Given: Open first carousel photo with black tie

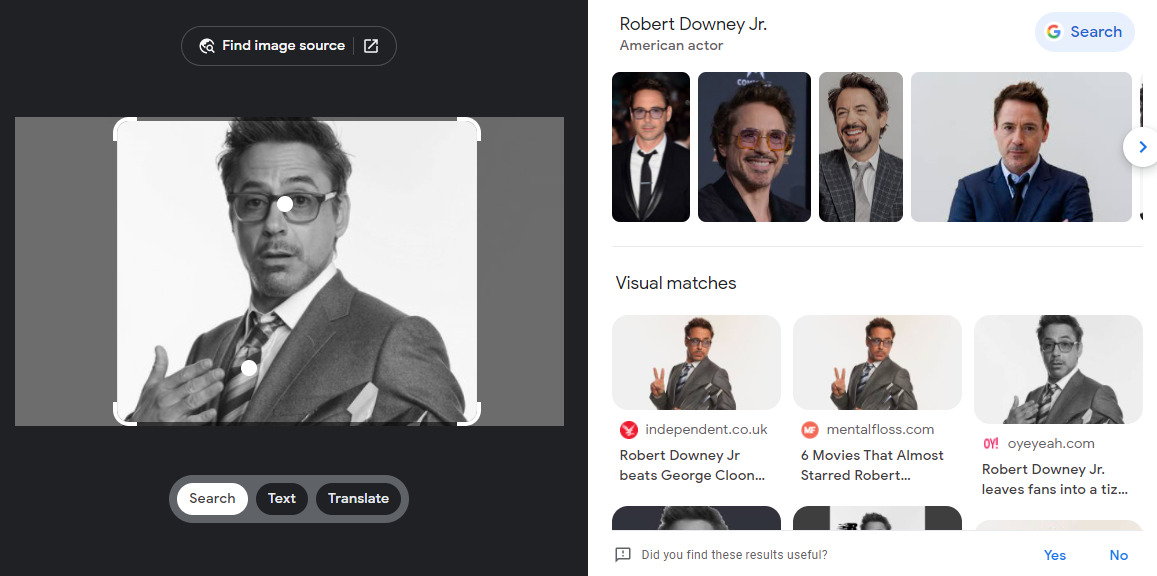Looking at the screenshot, I should coord(651,147).
